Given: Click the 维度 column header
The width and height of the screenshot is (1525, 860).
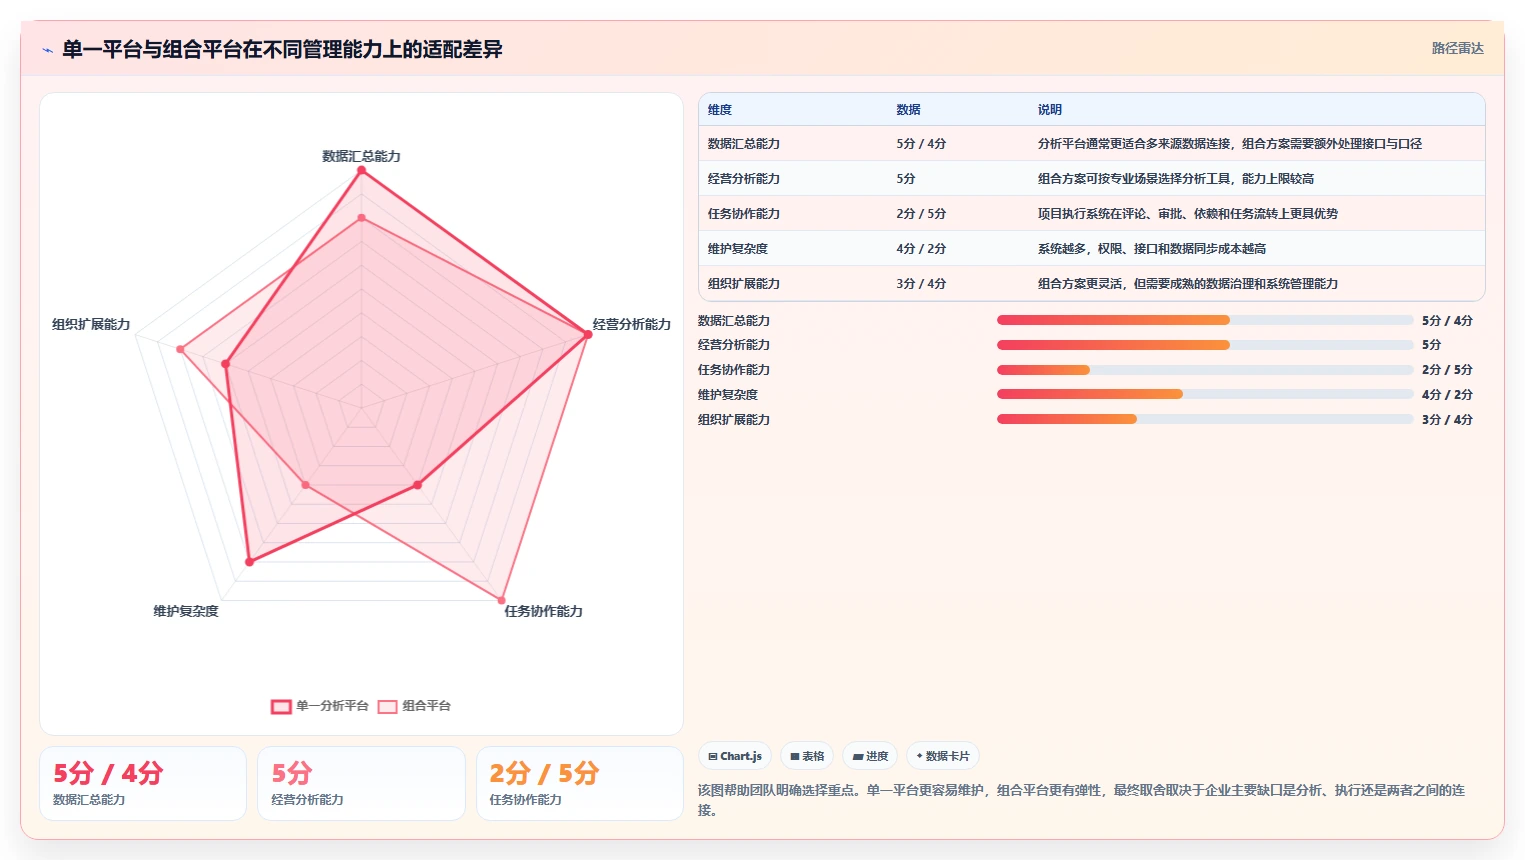Looking at the screenshot, I should point(720,110).
